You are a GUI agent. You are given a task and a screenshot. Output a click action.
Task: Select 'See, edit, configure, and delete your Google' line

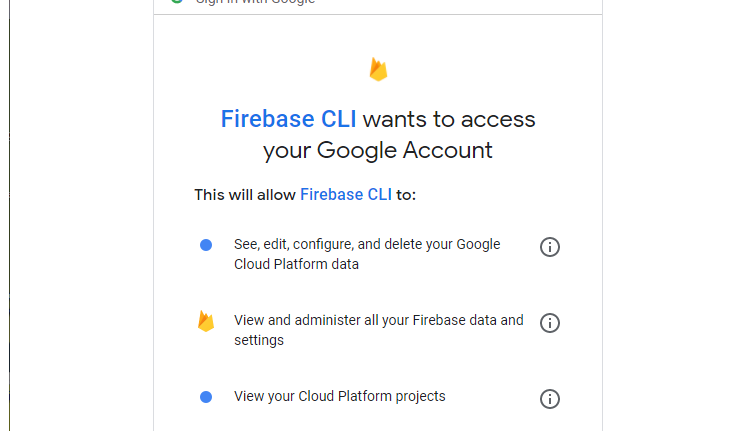[367, 244]
